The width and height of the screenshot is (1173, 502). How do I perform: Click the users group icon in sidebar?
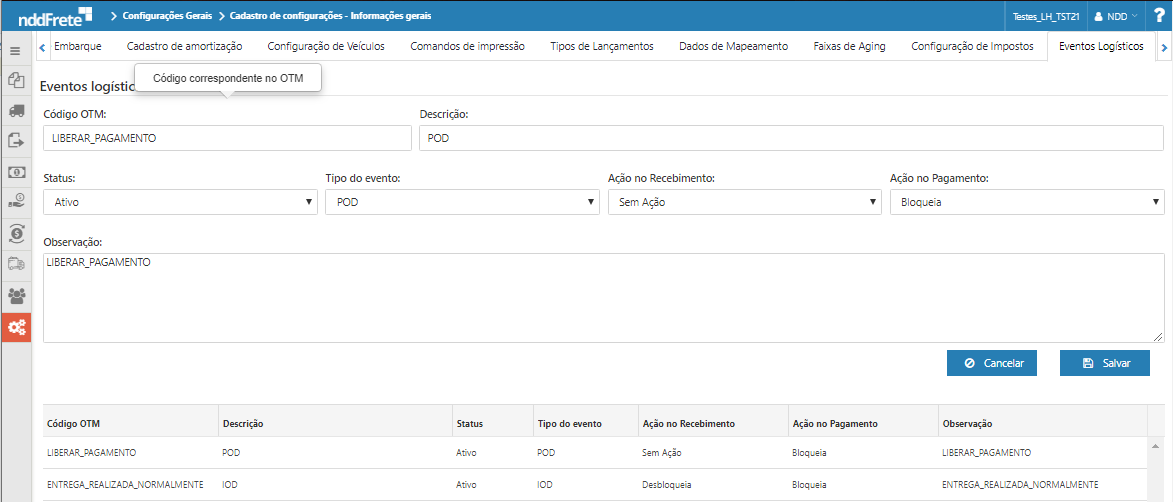pyautogui.click(x=16, y=296)
